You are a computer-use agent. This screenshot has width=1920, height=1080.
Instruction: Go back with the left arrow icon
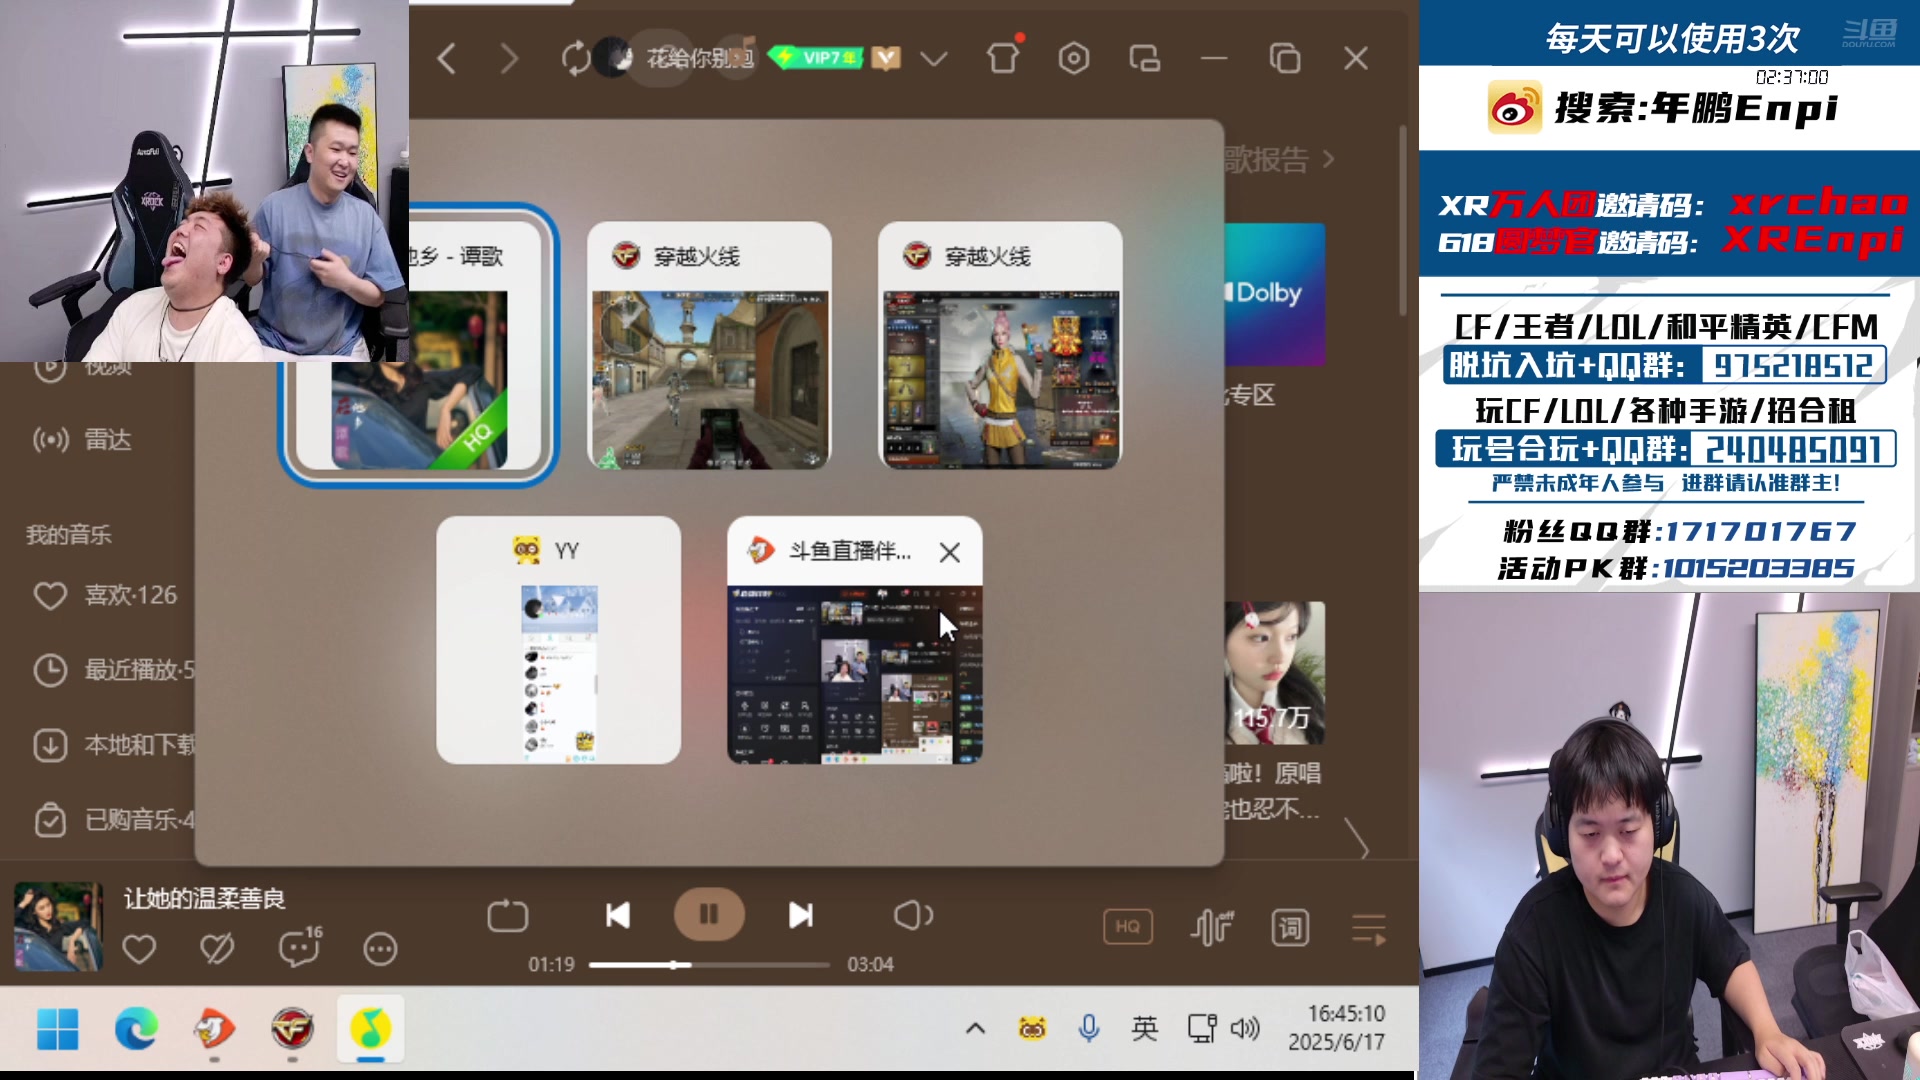[446, 59]
